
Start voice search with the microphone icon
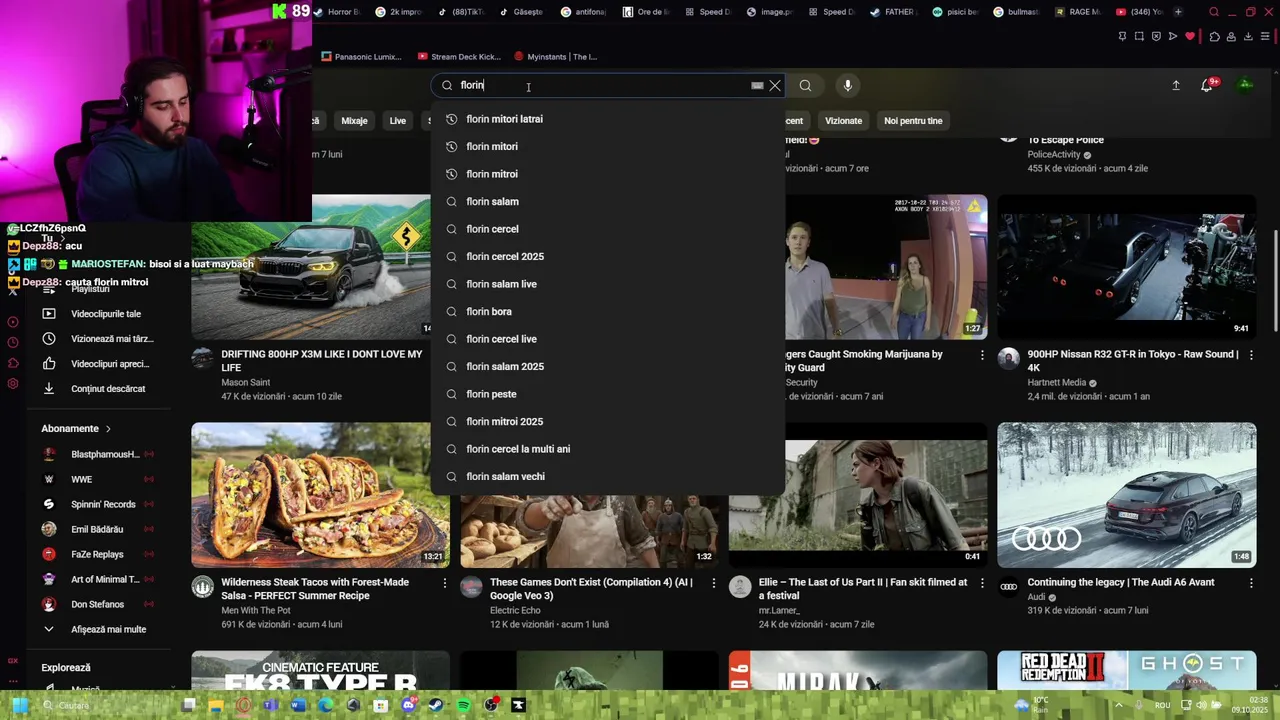847,86
